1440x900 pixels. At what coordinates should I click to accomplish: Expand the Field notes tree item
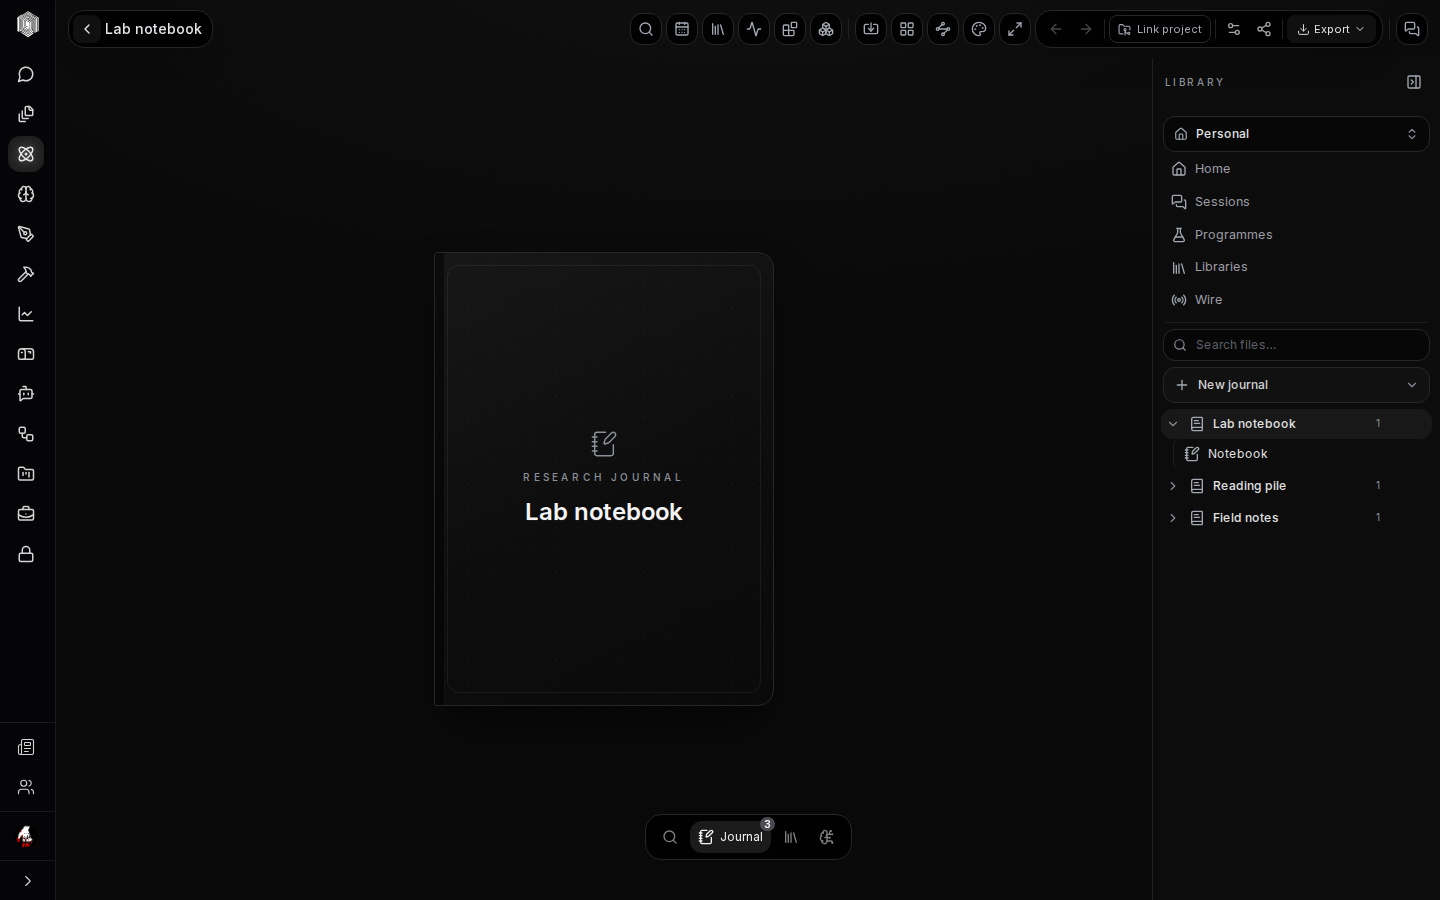pos(1173,518)
